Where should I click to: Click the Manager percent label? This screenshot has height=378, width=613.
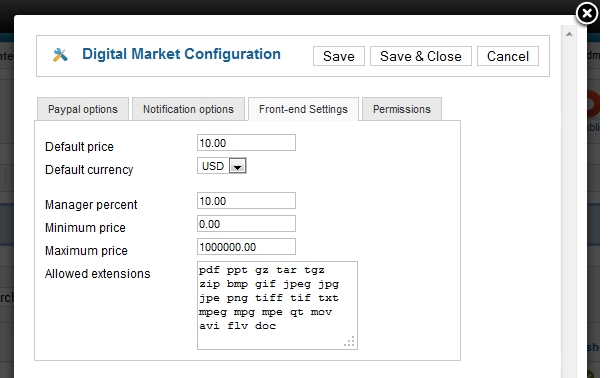pyautogui.click(x=91, y=205)
